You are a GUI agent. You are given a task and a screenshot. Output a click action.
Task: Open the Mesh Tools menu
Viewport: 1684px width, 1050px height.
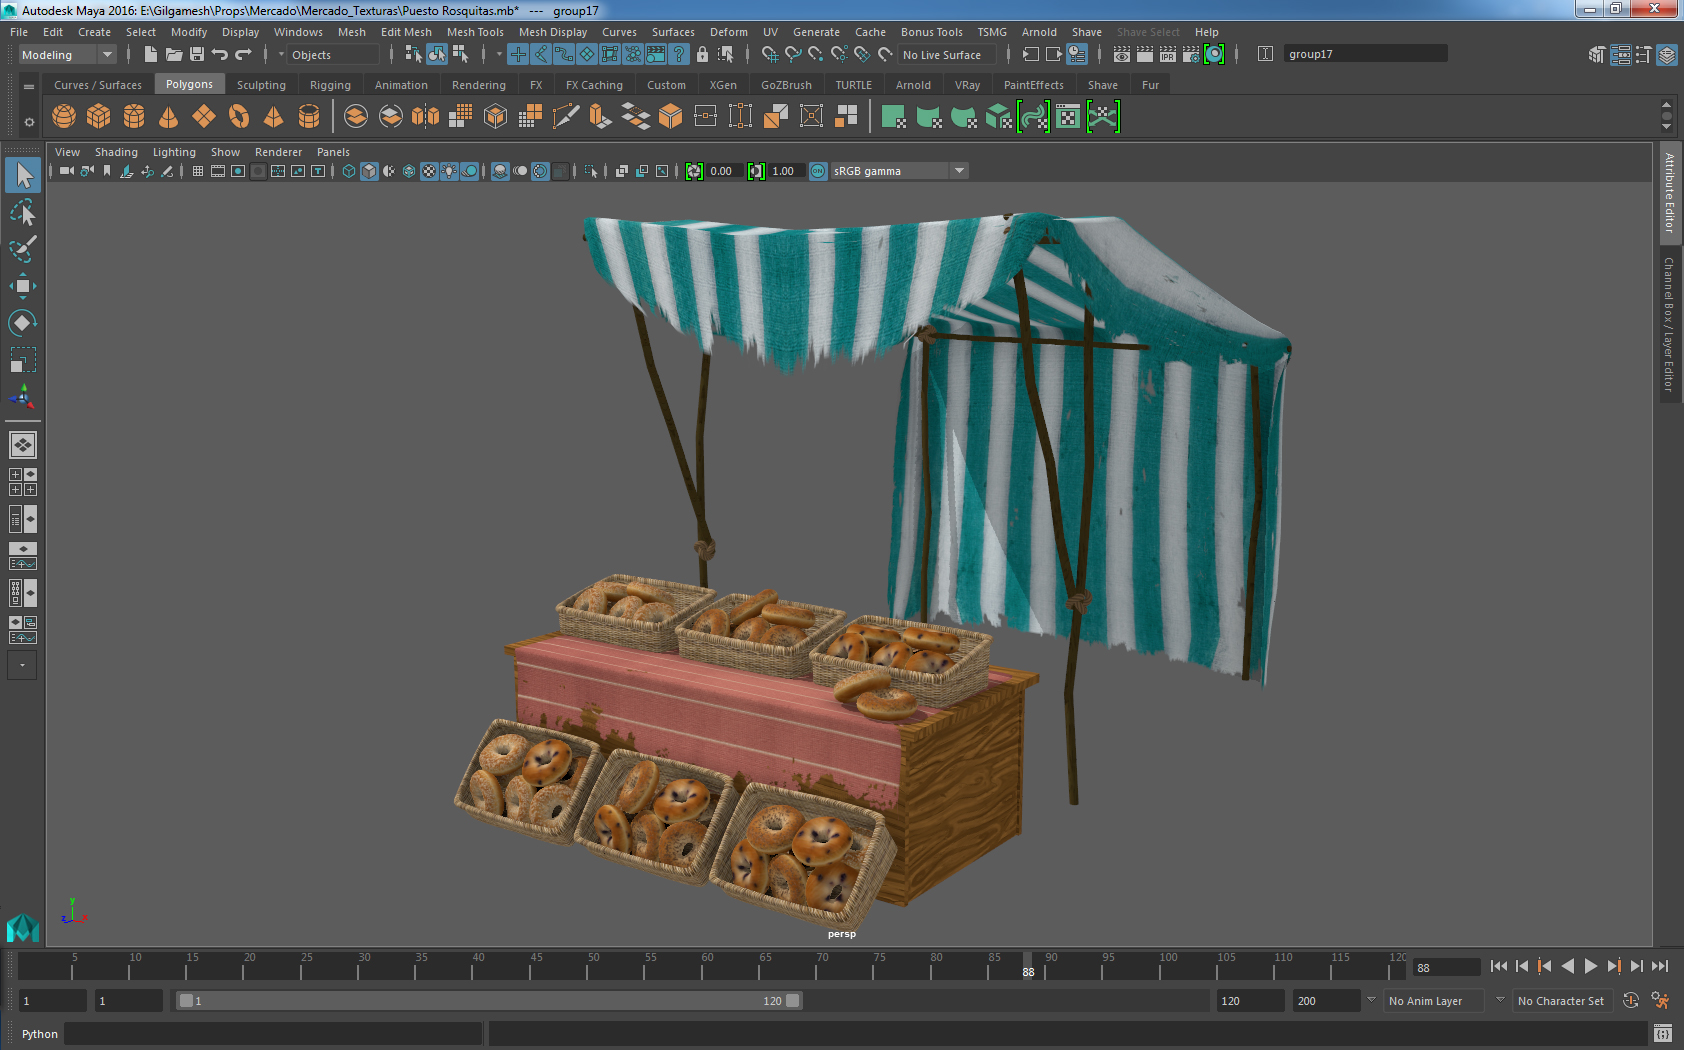pyautogui.click(x=475, y=32)
